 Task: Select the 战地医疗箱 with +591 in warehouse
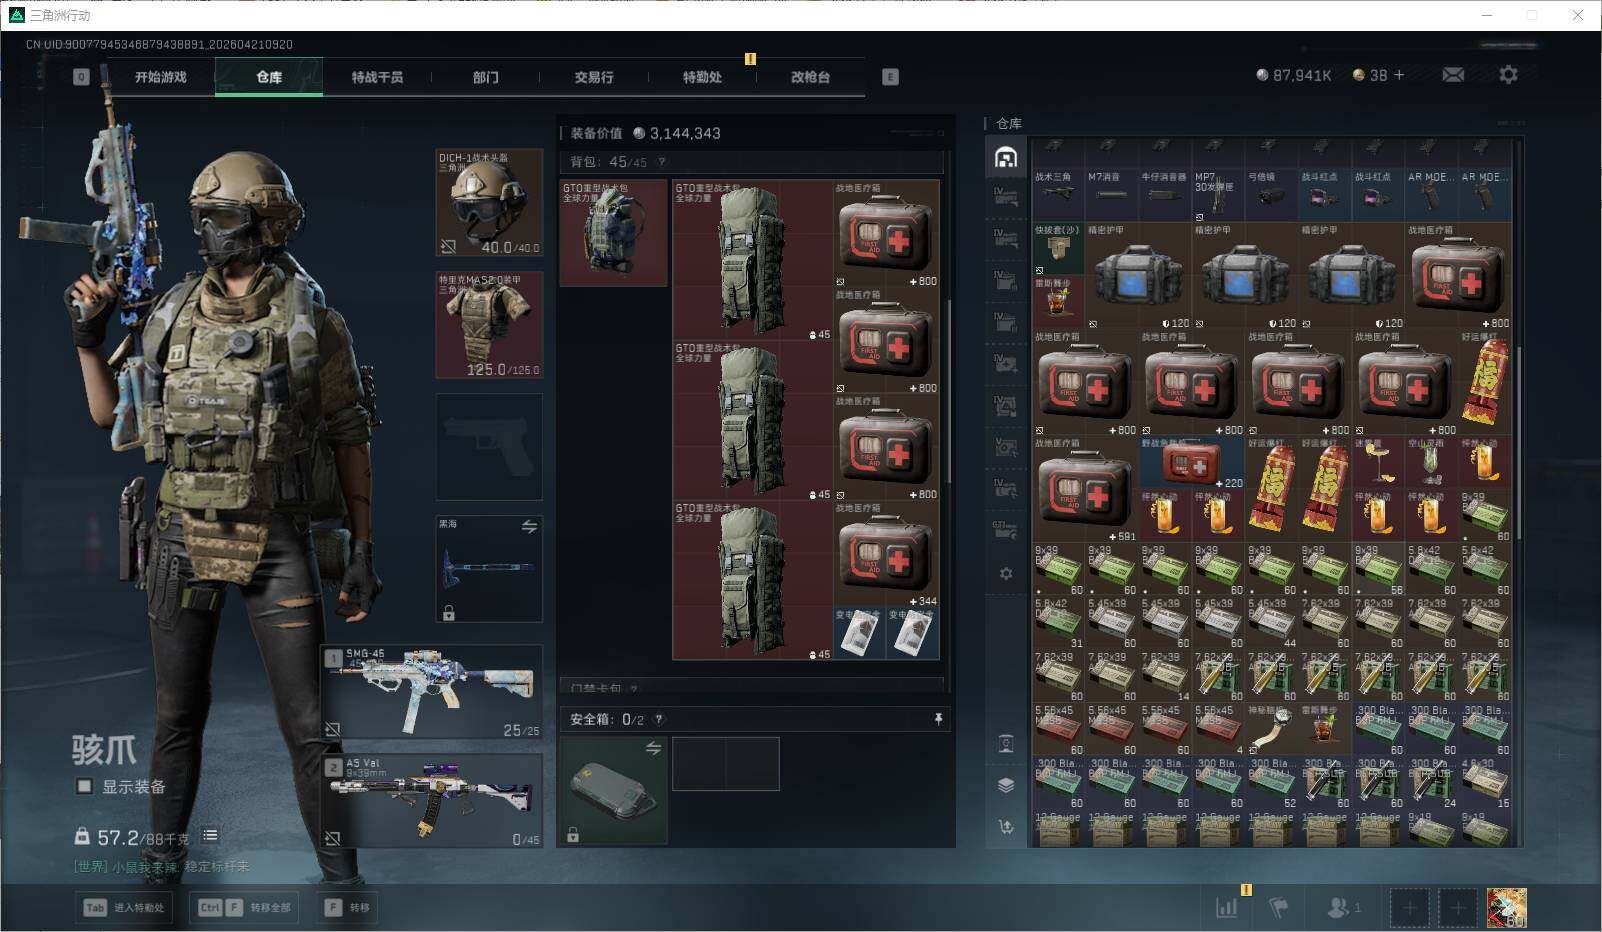pyautogui.click(x=1085, y=489)
